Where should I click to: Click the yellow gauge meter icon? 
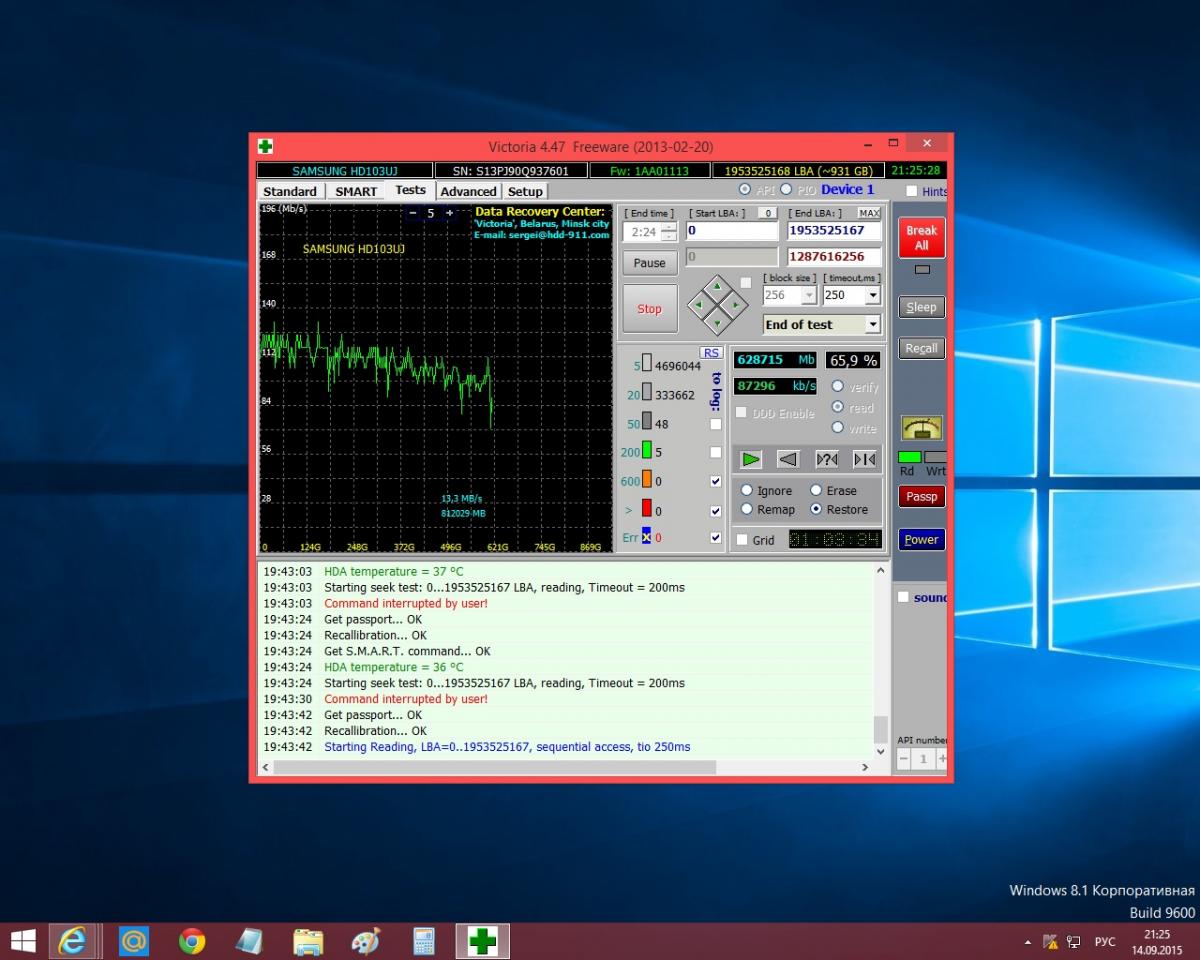921,428
